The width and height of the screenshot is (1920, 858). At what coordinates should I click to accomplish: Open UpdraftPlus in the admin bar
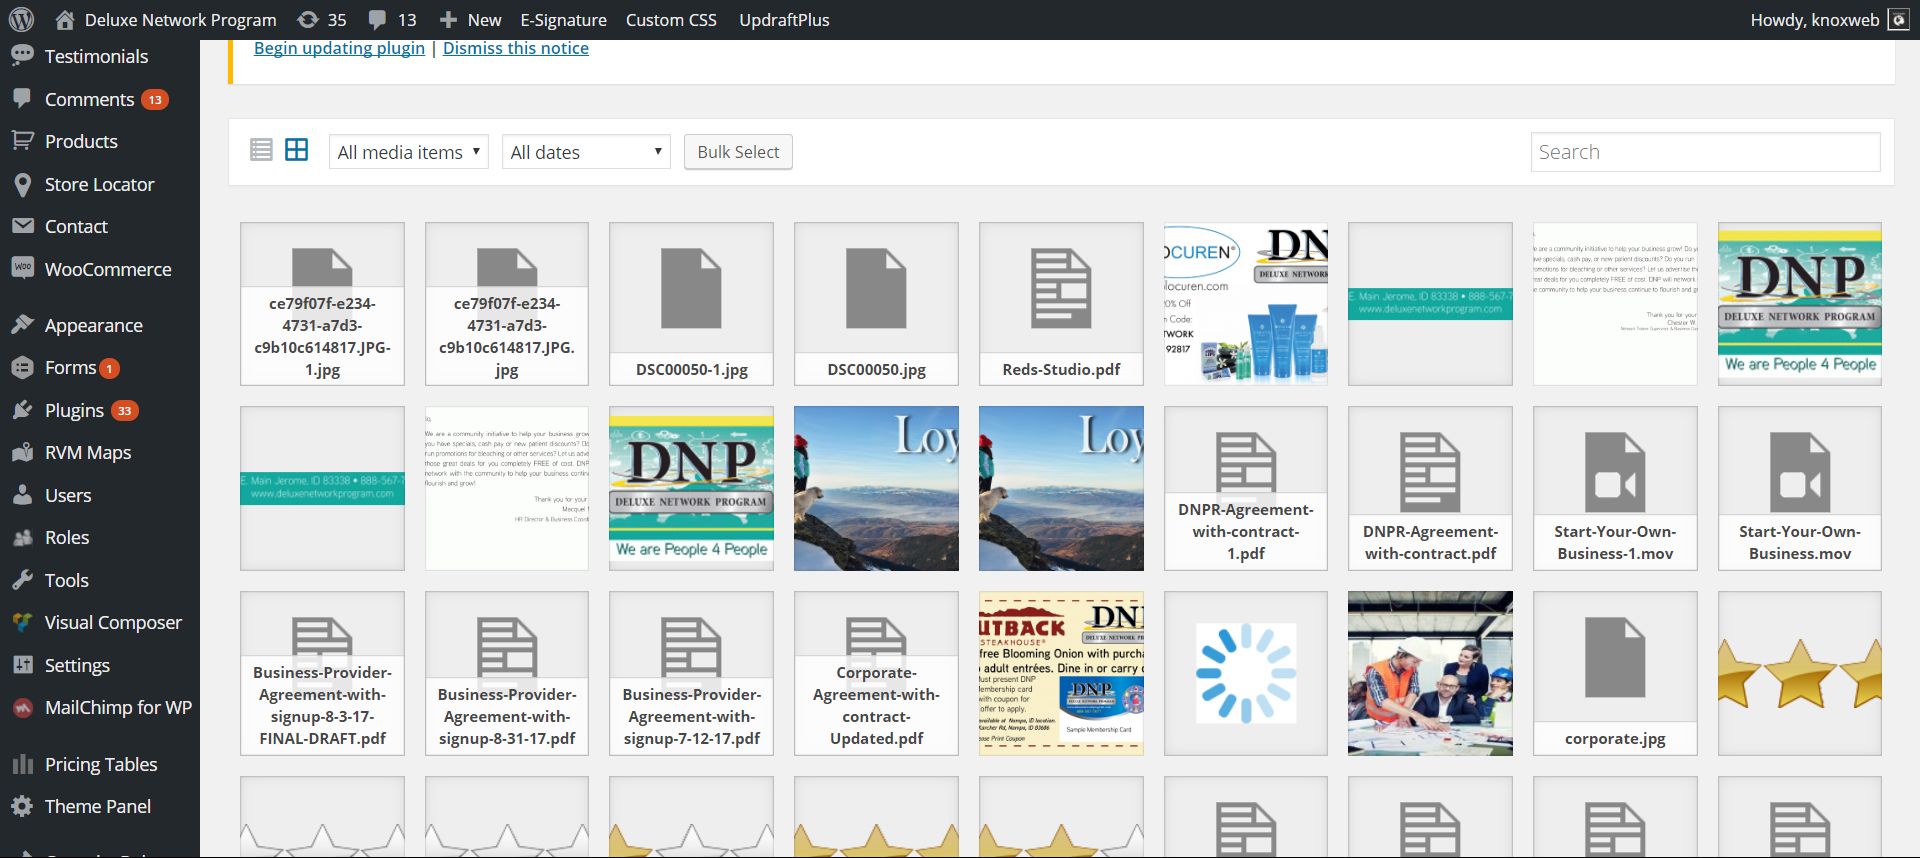click(x=784, y=20)
